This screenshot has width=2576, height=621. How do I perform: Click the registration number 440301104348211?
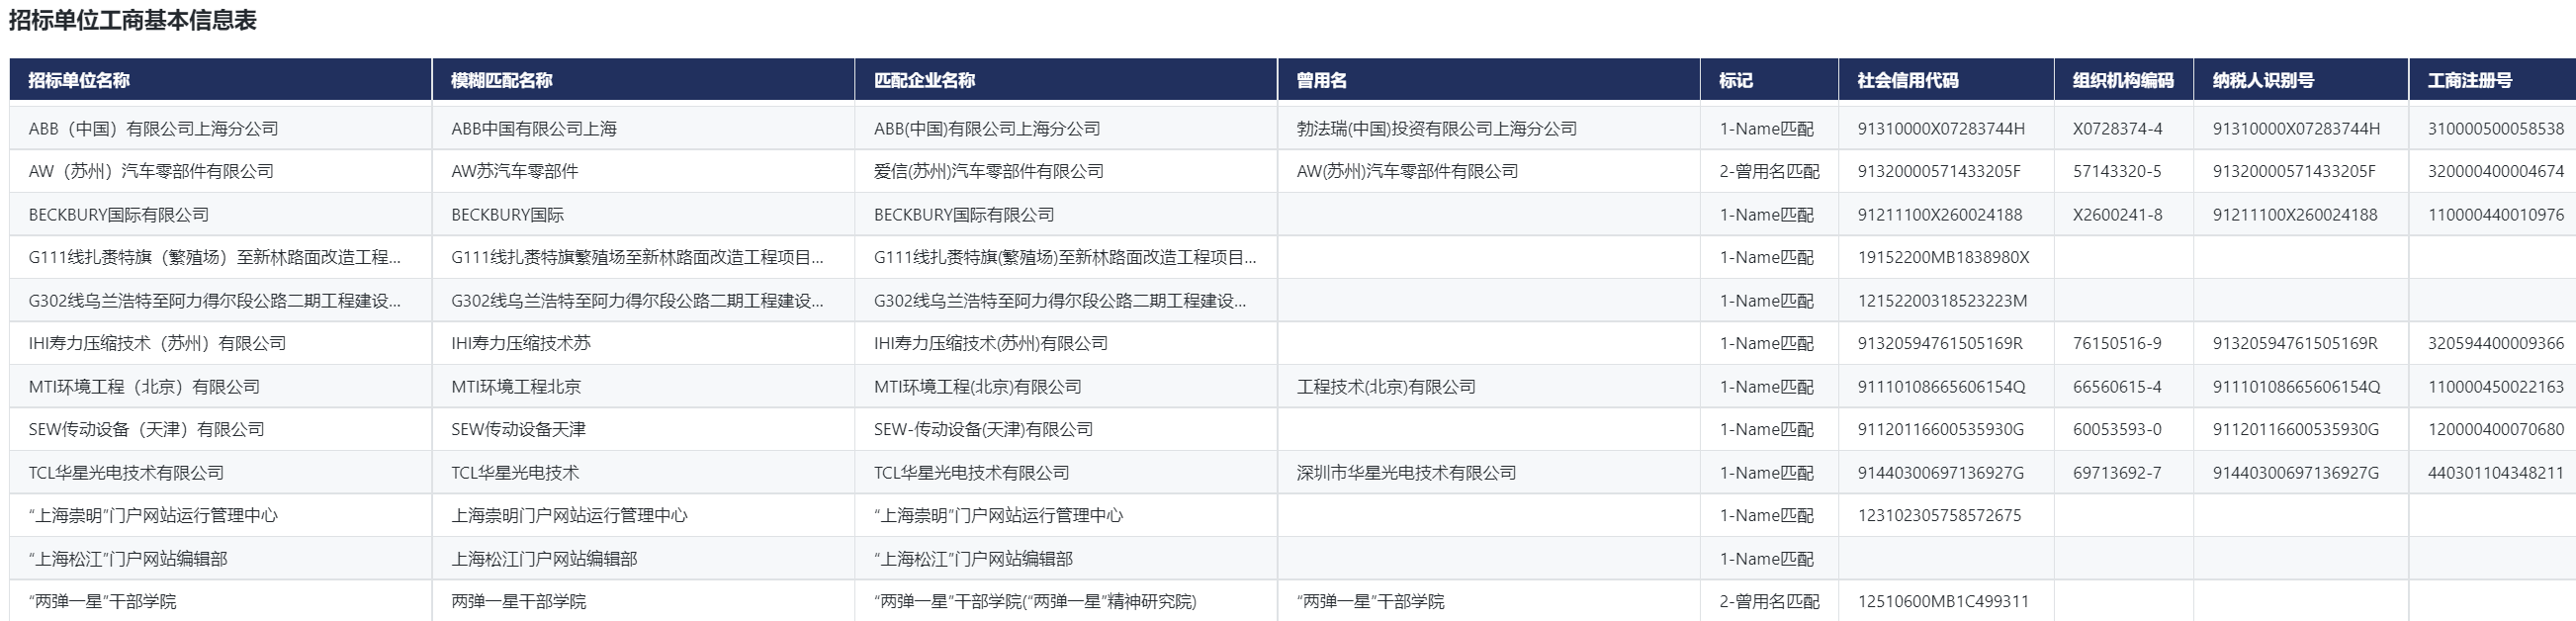[2496, 473]
